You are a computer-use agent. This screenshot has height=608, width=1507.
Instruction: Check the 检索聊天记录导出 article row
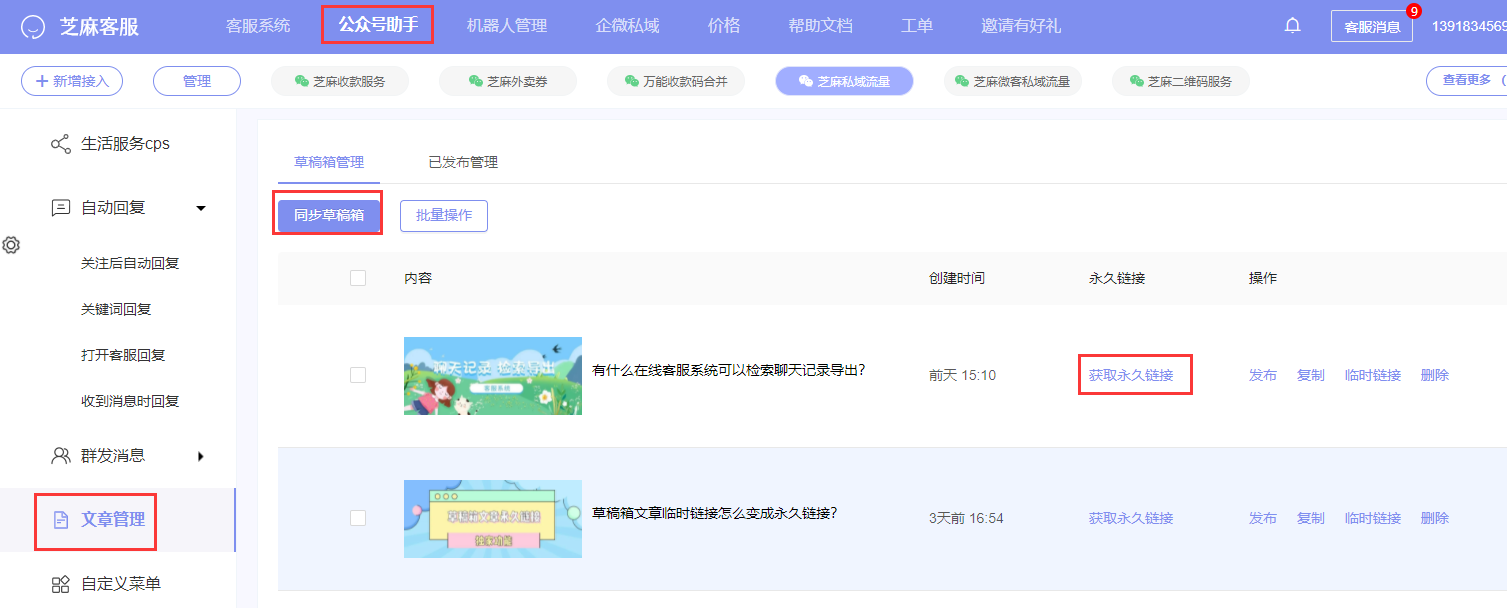358,375
